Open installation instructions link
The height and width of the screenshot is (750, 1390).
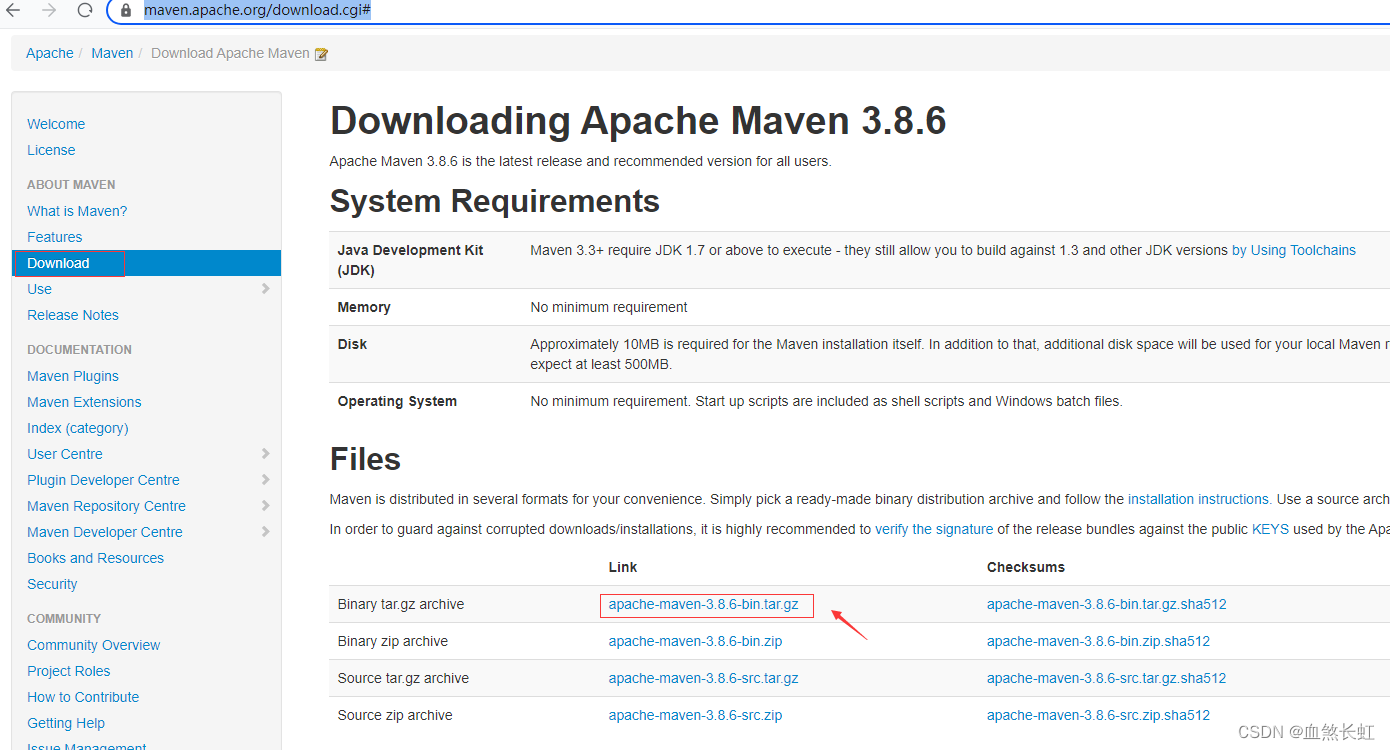tap(1198, 499)
